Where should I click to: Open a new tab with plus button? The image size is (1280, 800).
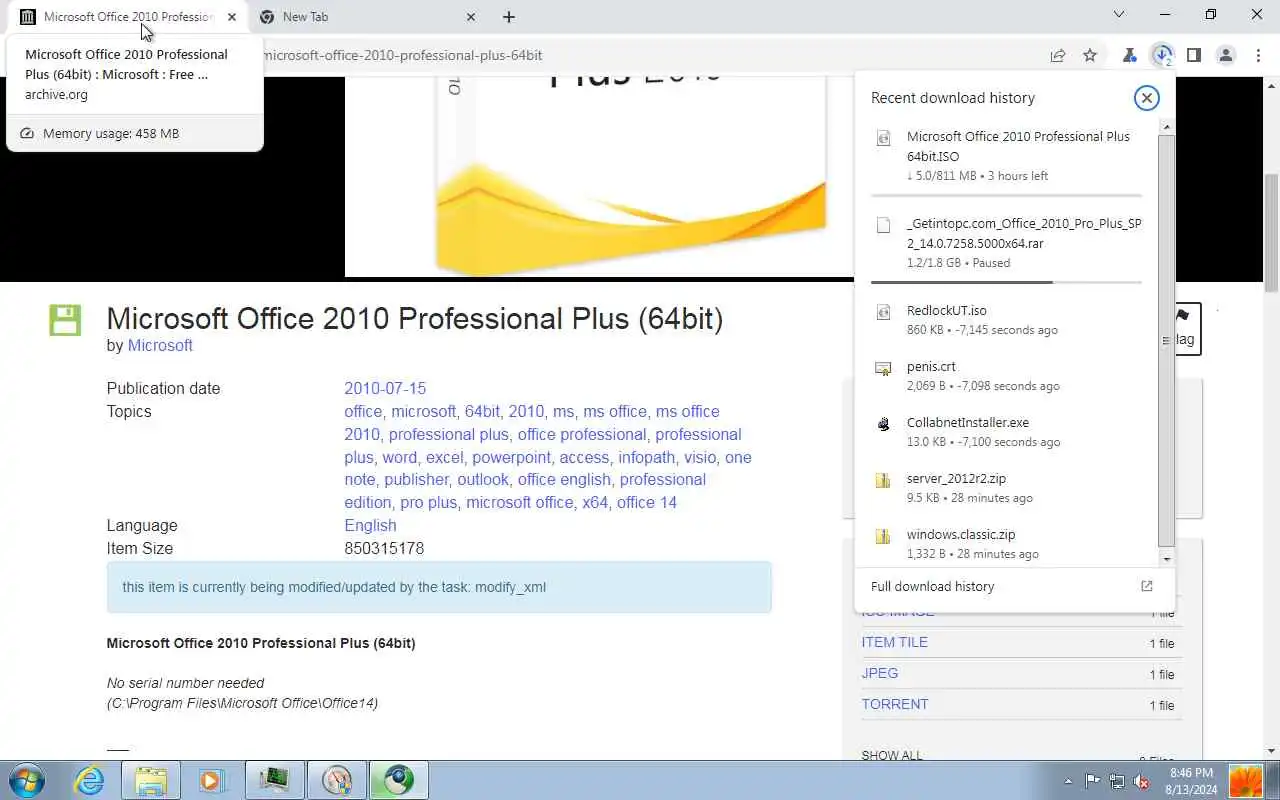pyautogui.click(x=509, y=17)
